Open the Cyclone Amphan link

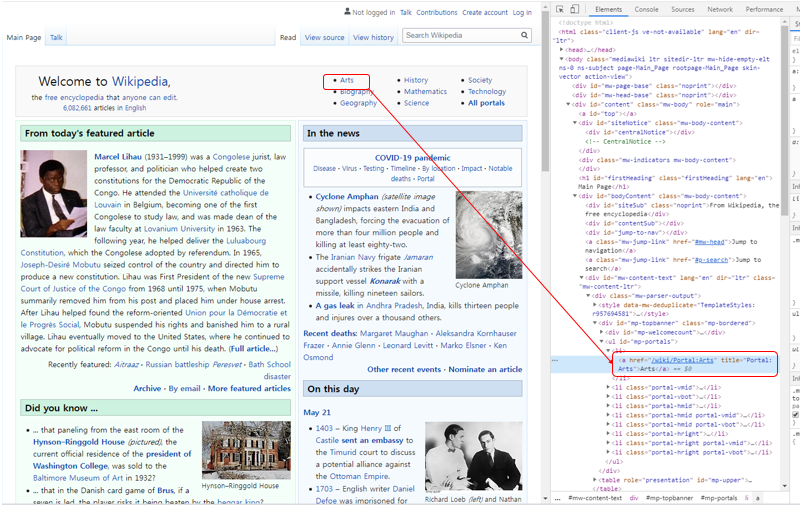pos(346,196)
